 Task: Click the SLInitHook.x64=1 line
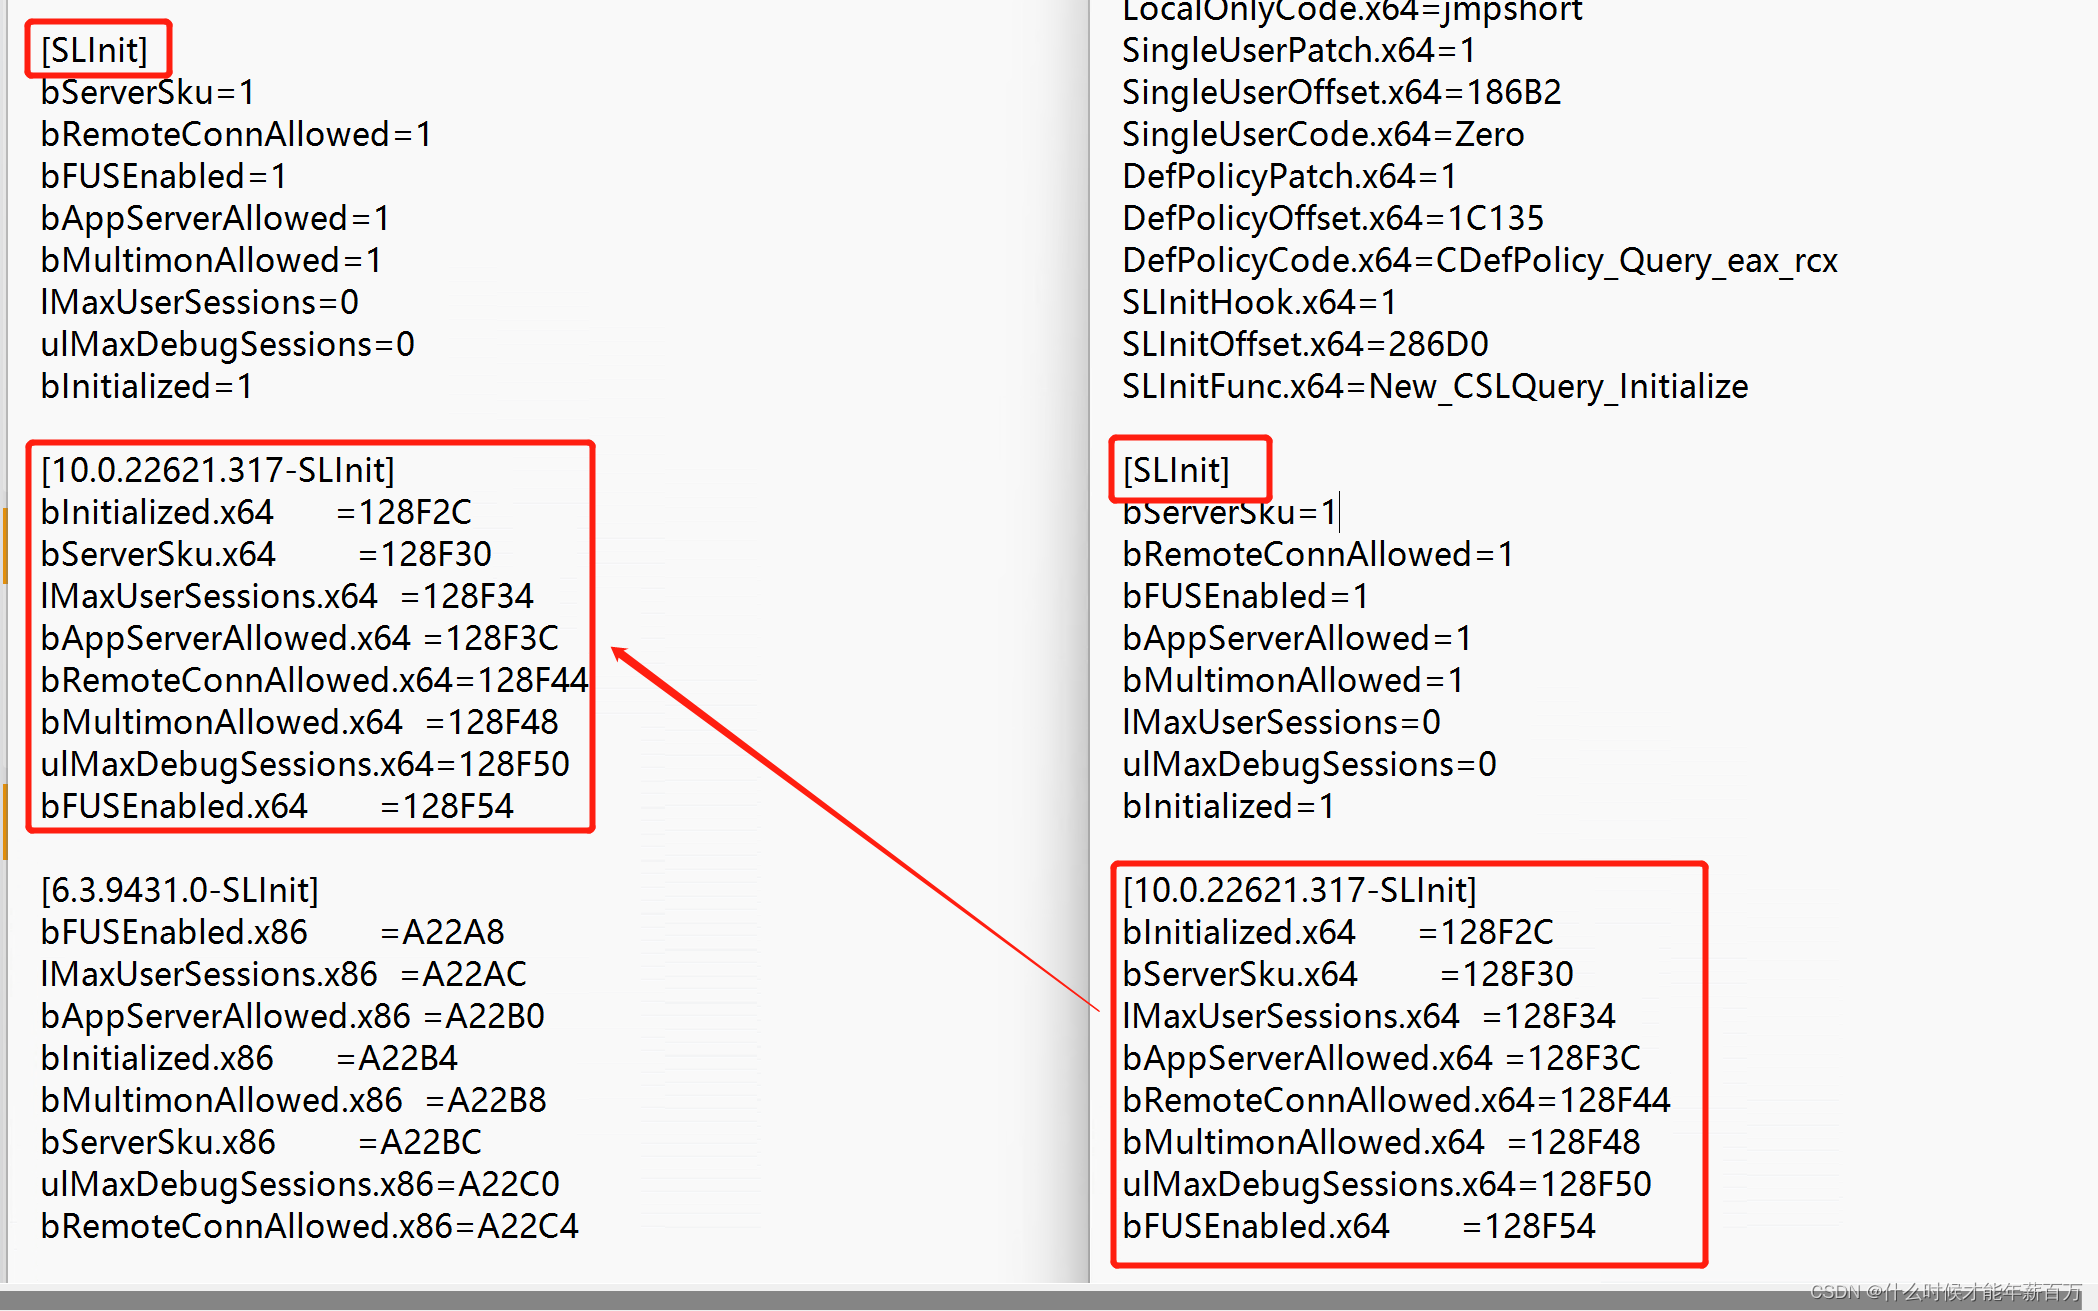[x=1258, y=302]
